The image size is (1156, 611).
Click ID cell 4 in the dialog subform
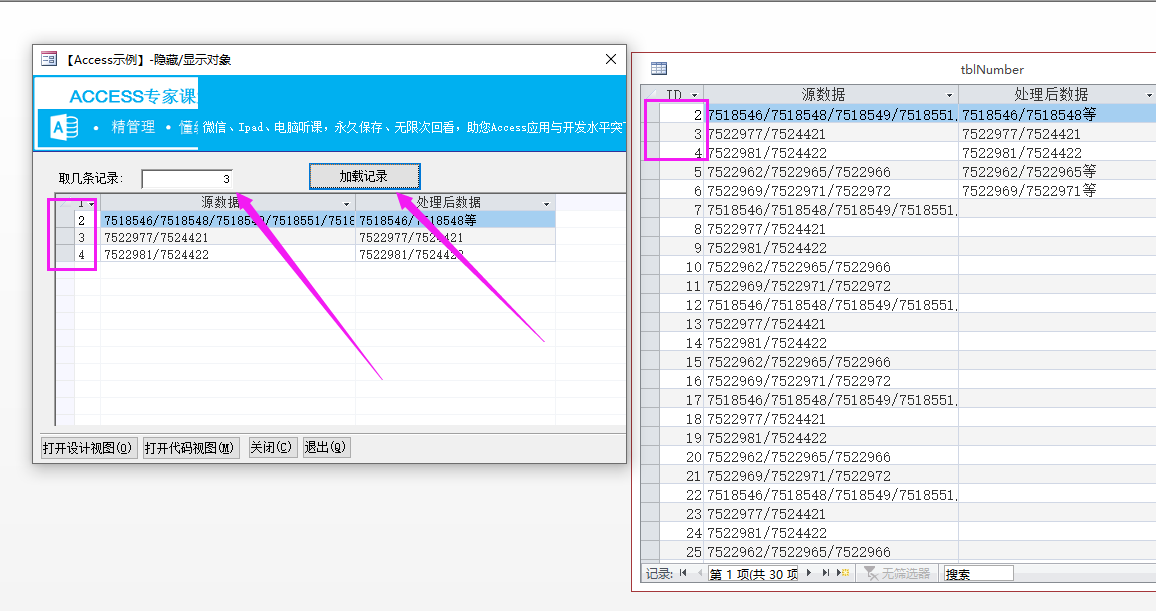87,254
